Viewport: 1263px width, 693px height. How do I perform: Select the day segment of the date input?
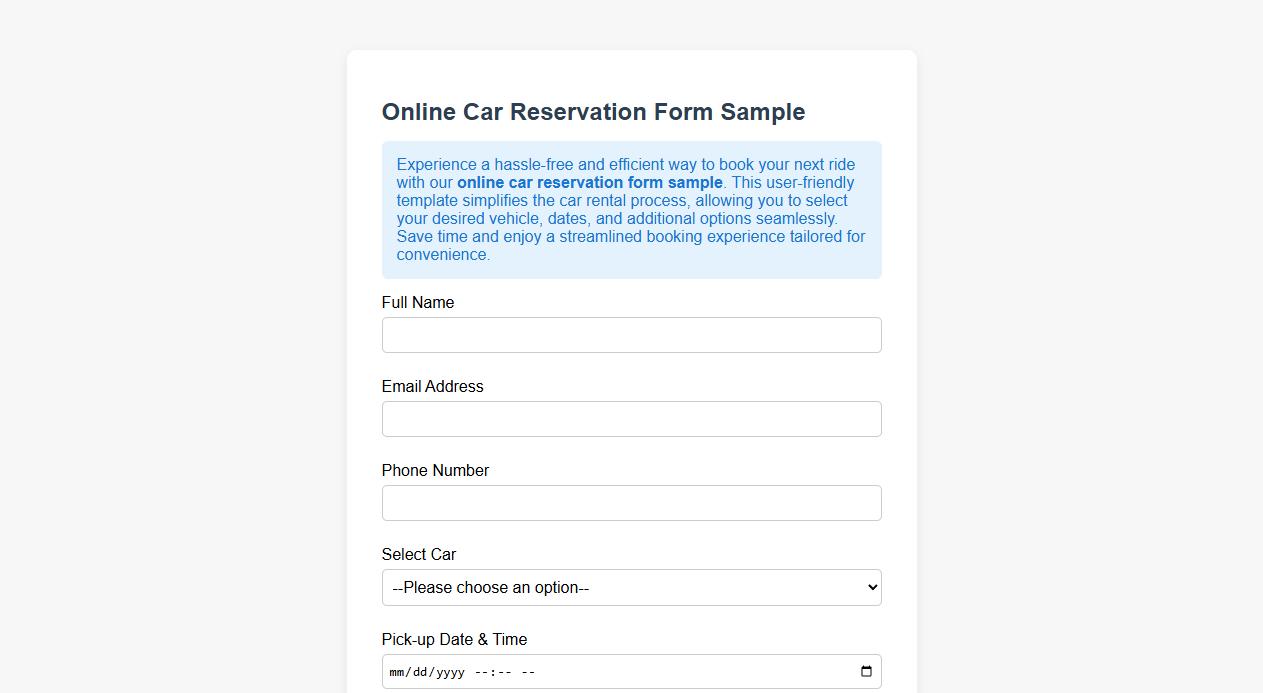coord(420,671)
